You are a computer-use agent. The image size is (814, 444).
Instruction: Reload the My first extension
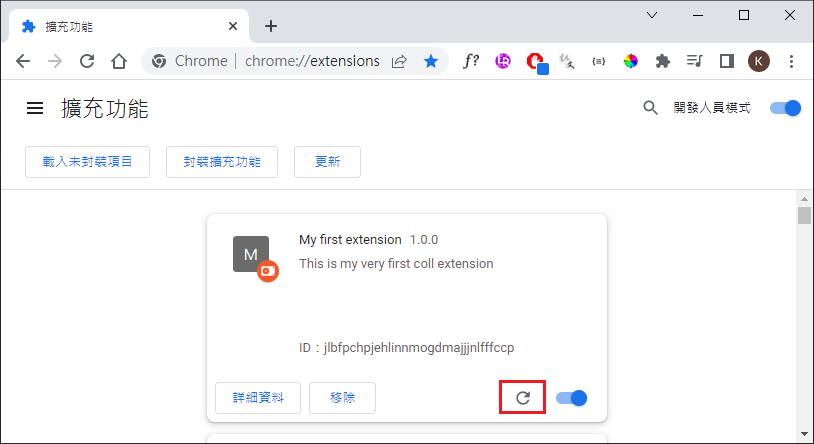[522, 398]
